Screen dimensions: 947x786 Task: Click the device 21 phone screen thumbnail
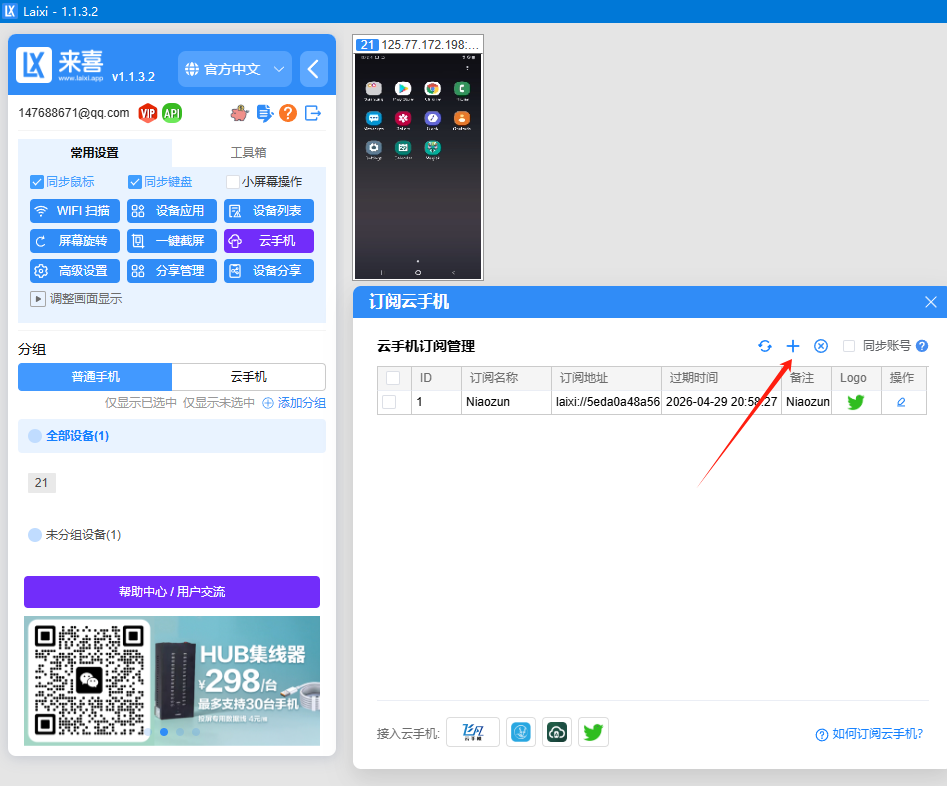point(418,166)
